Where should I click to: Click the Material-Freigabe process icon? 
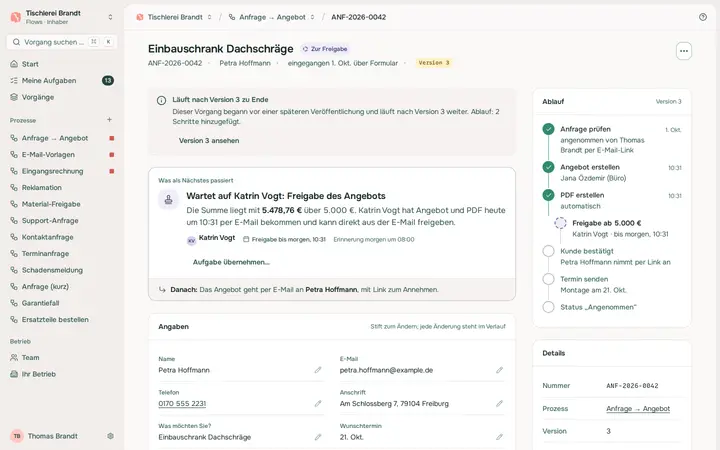(x=14, y=204)
